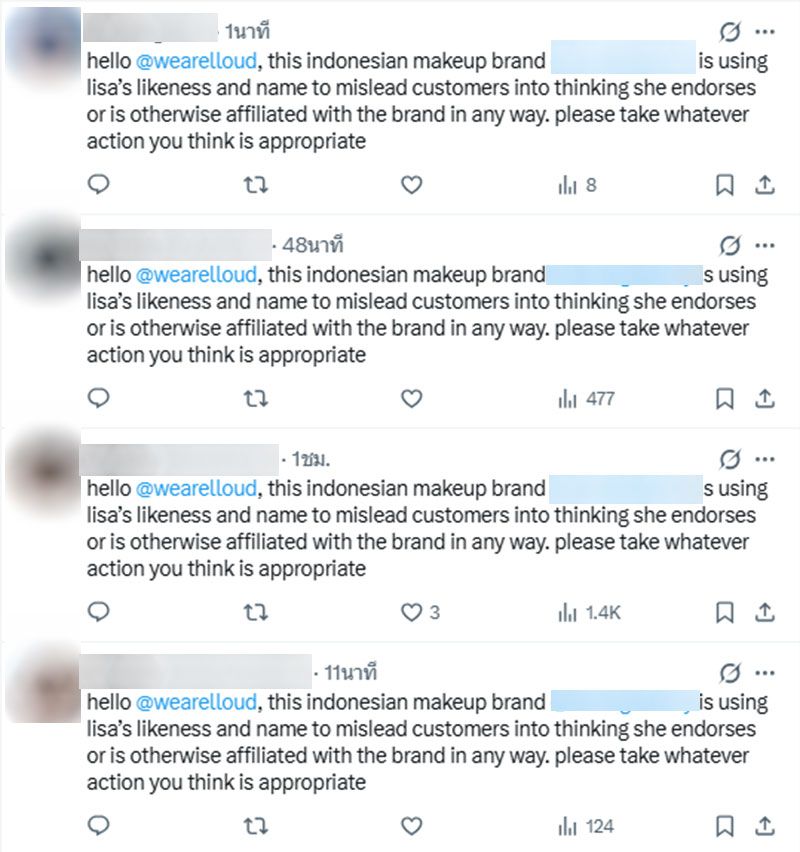Share the tweet with 1.4K views
Screen dimensions: 800x852
[x=764, y=612]
